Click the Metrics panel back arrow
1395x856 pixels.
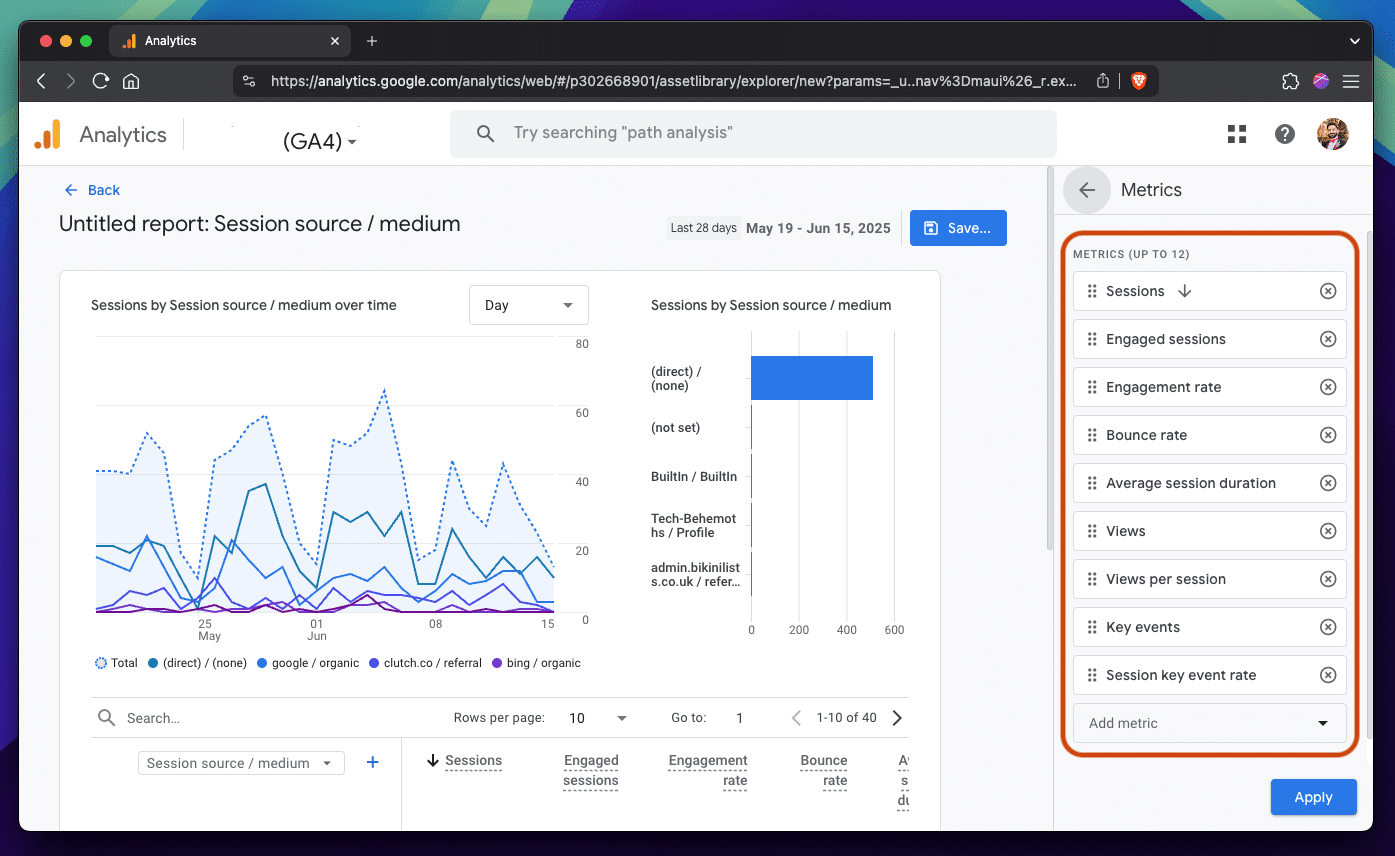1087,190
